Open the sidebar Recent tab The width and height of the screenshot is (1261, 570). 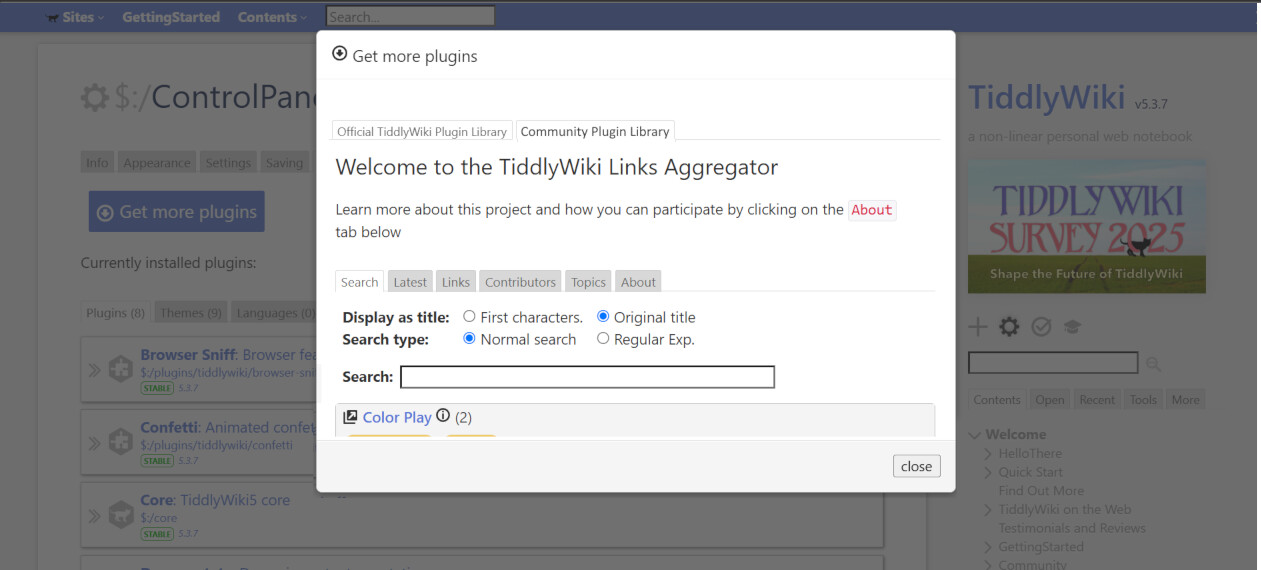(1097, 399)
